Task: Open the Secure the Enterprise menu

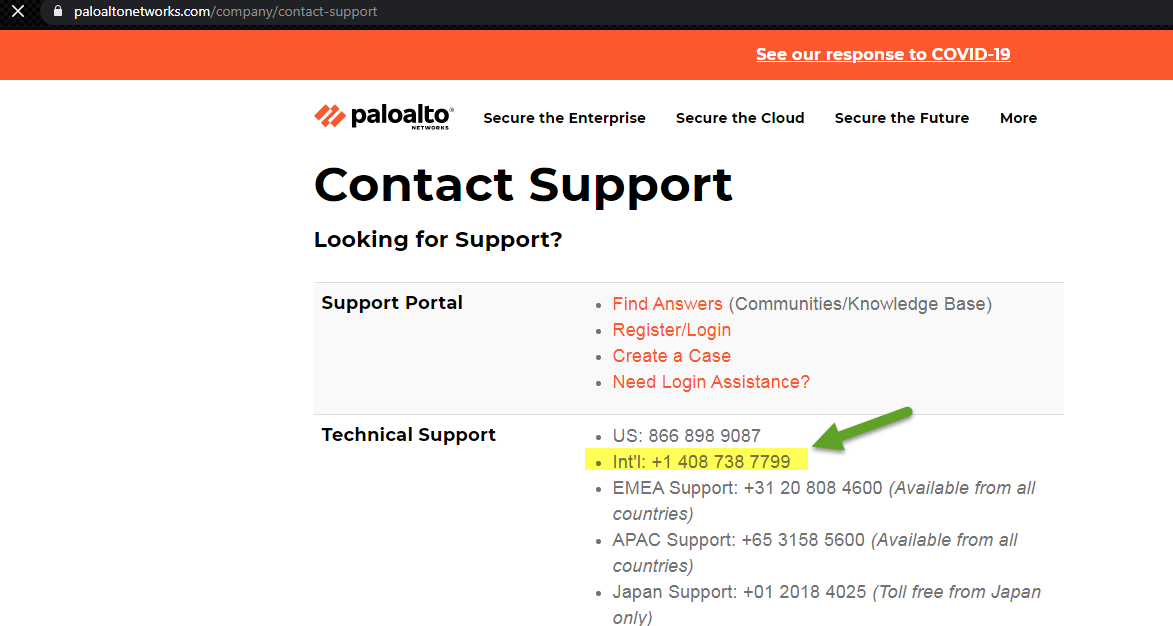Action: [x=564, y=118]
